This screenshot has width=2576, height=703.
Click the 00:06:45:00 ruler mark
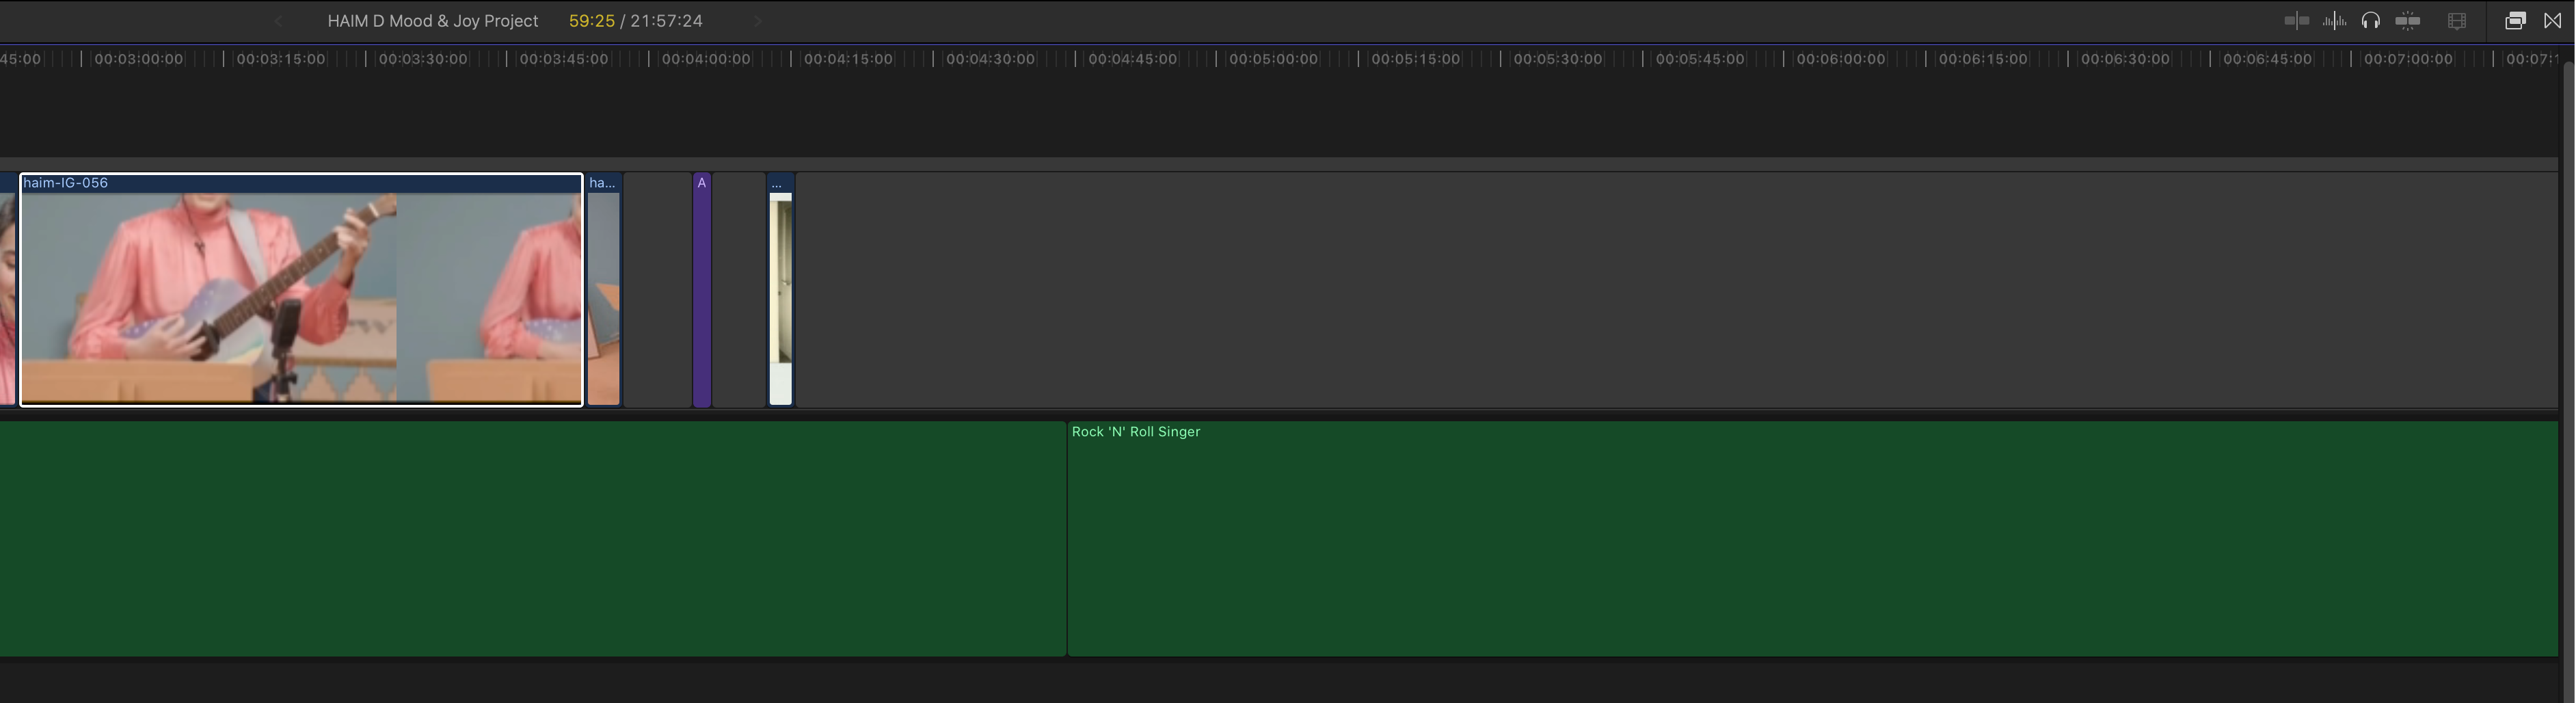point(2267,59)
